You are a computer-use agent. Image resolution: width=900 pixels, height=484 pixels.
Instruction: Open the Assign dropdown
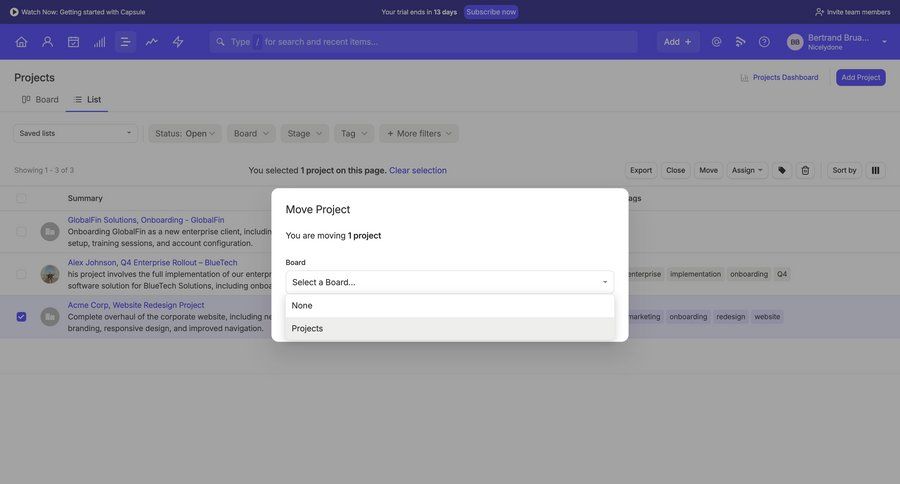click(747, 170)
